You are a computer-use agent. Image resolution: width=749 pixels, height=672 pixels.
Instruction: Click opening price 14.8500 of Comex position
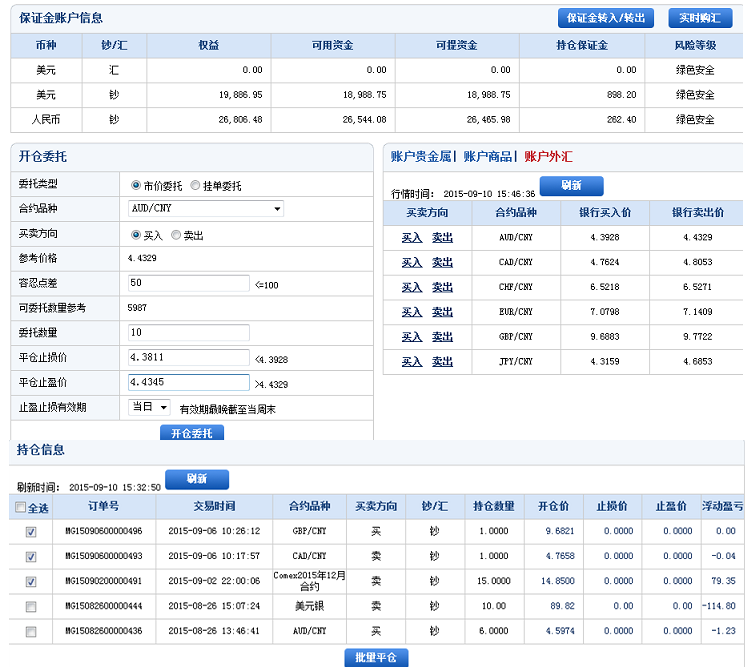(x=557, y=581)
